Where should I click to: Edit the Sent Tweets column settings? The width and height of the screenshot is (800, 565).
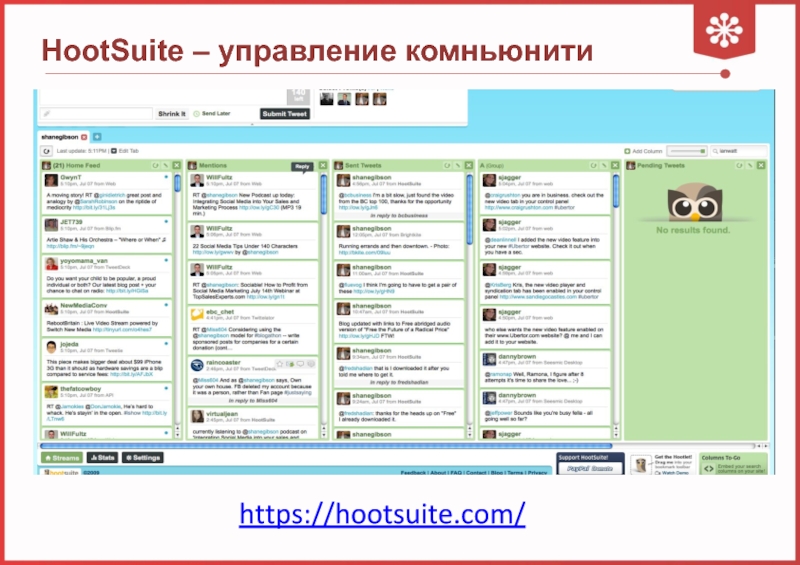456,164
